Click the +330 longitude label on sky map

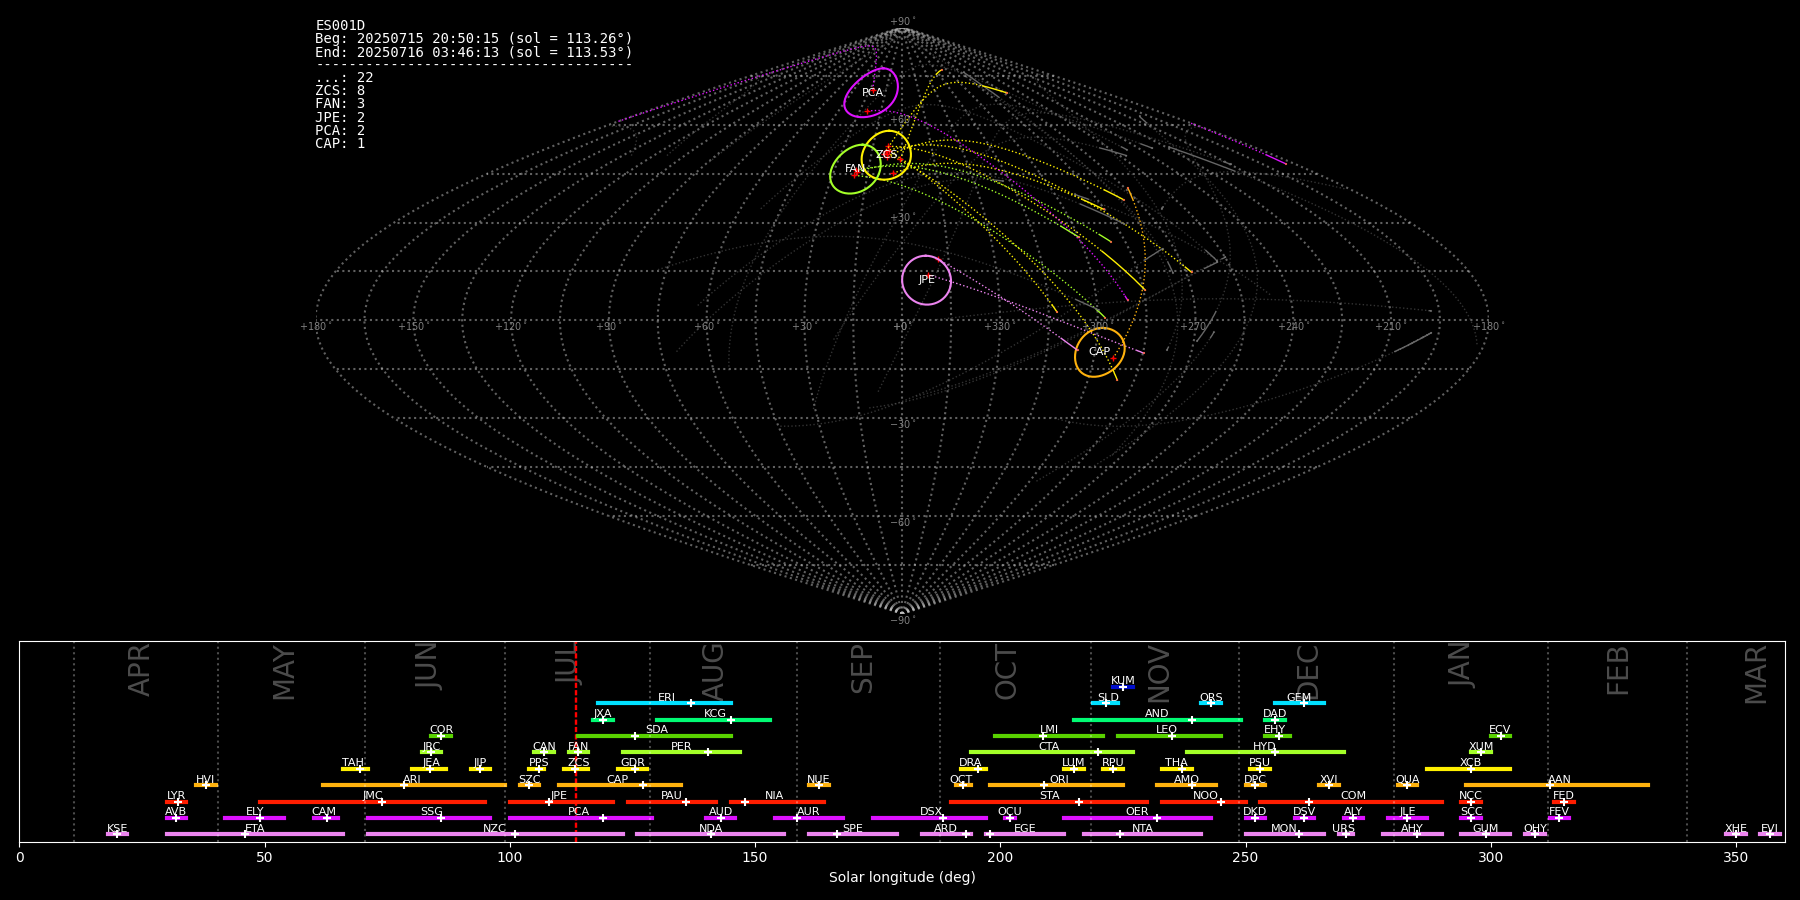(x=997, y=327)
